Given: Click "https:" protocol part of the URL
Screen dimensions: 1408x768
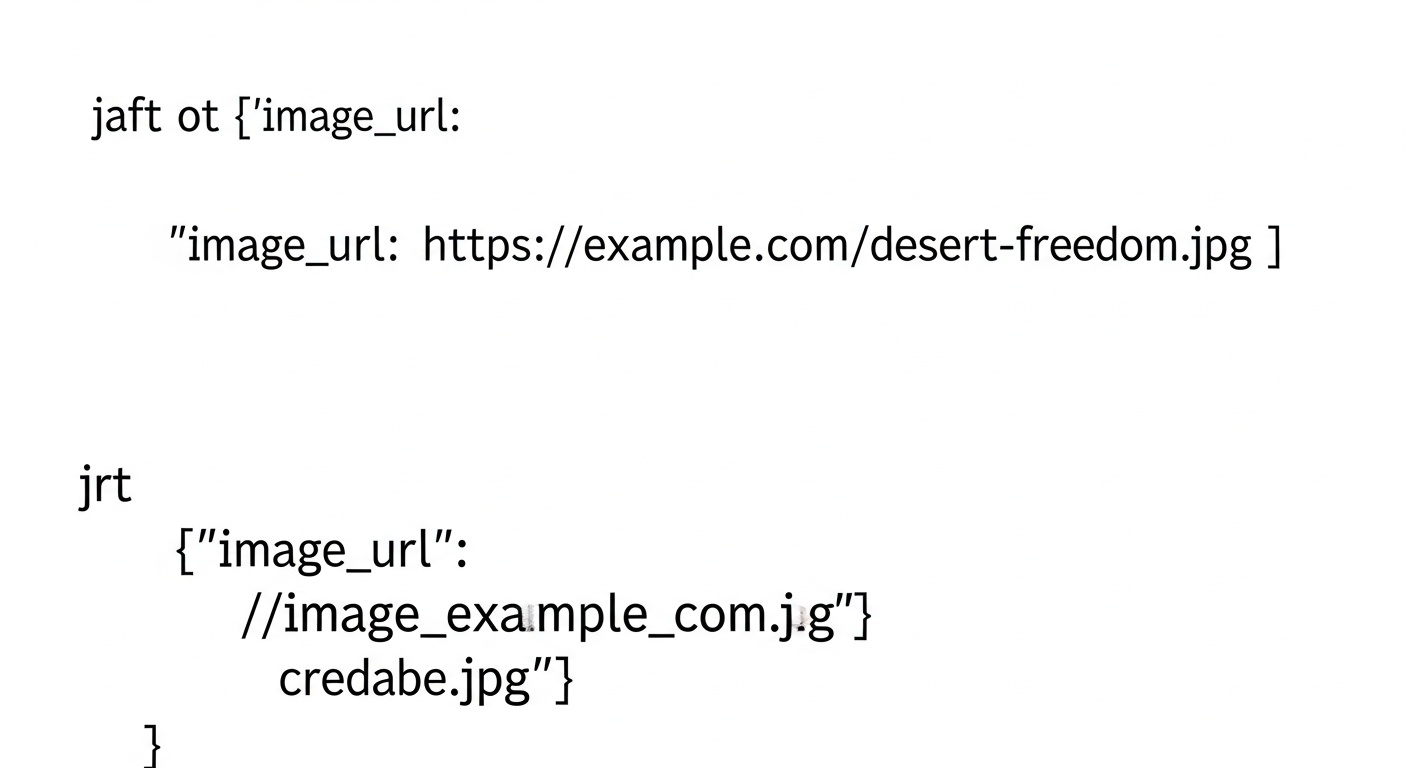Looking at the screenshot, I should (481, 245).
